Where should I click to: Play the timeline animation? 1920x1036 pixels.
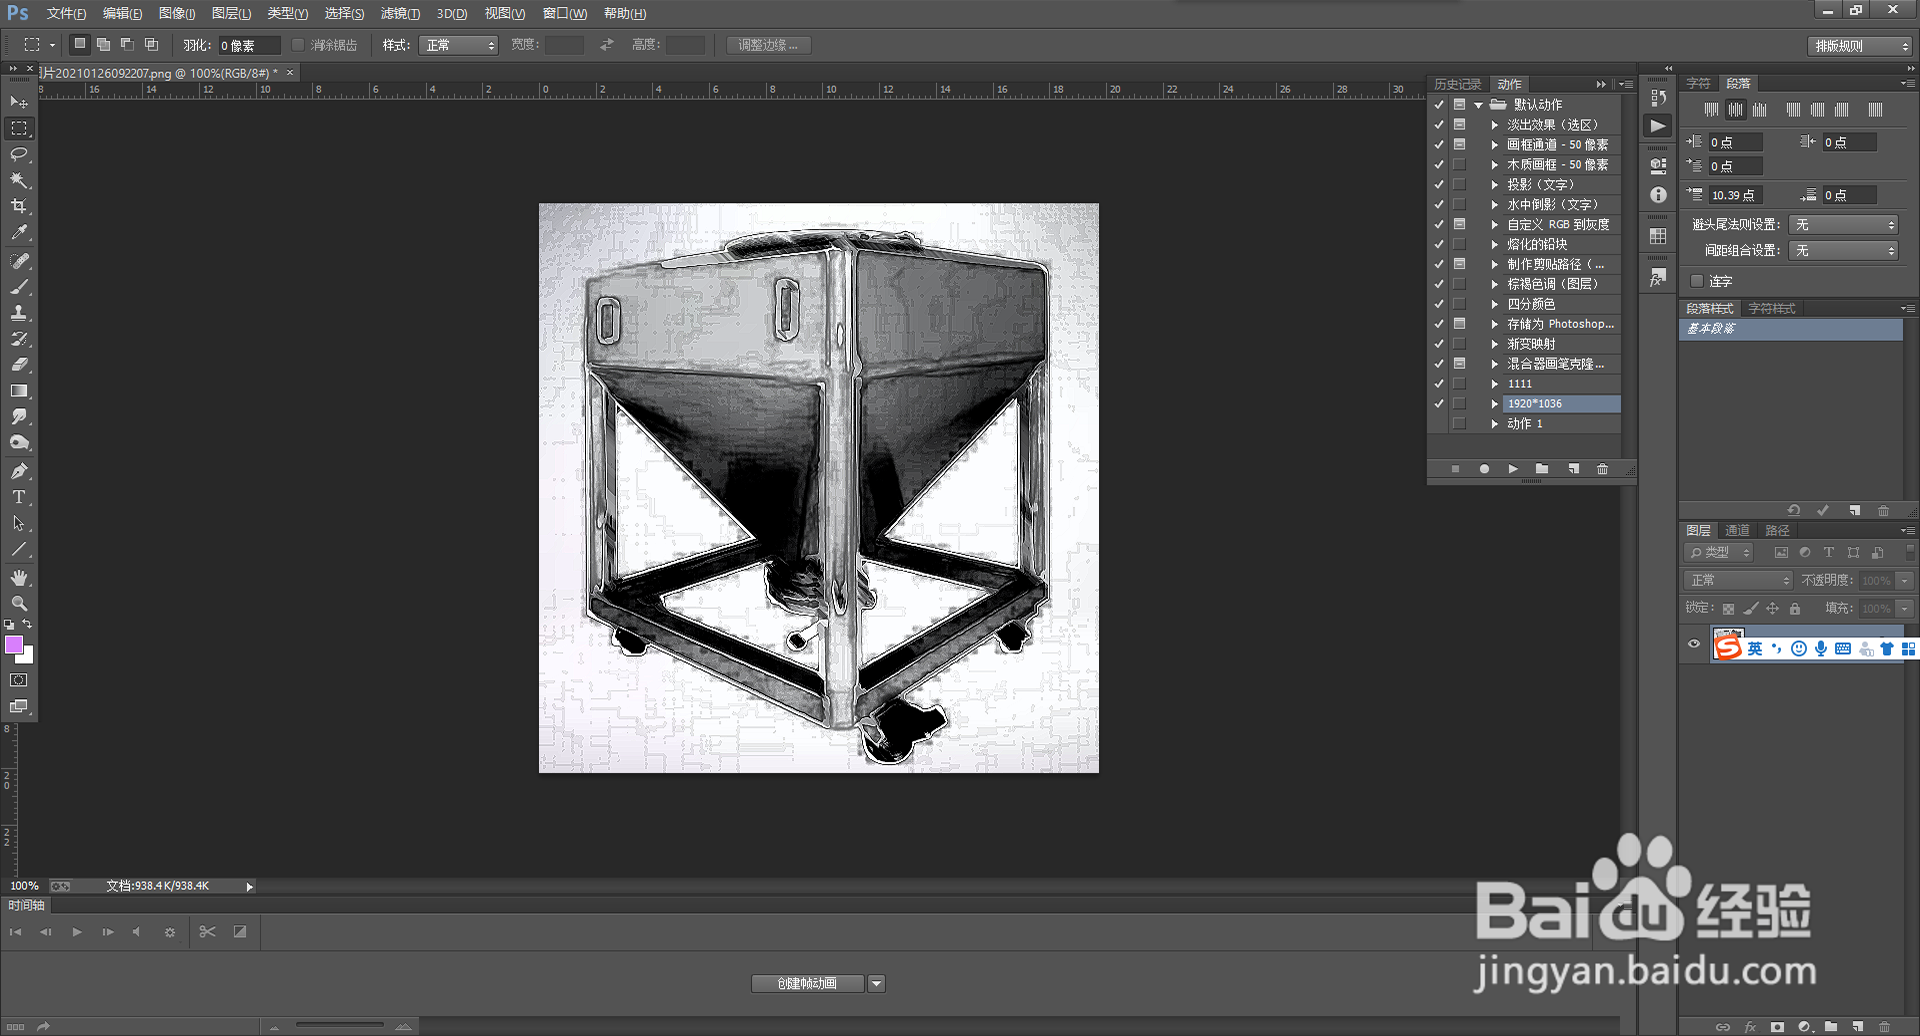click(77, 932)
